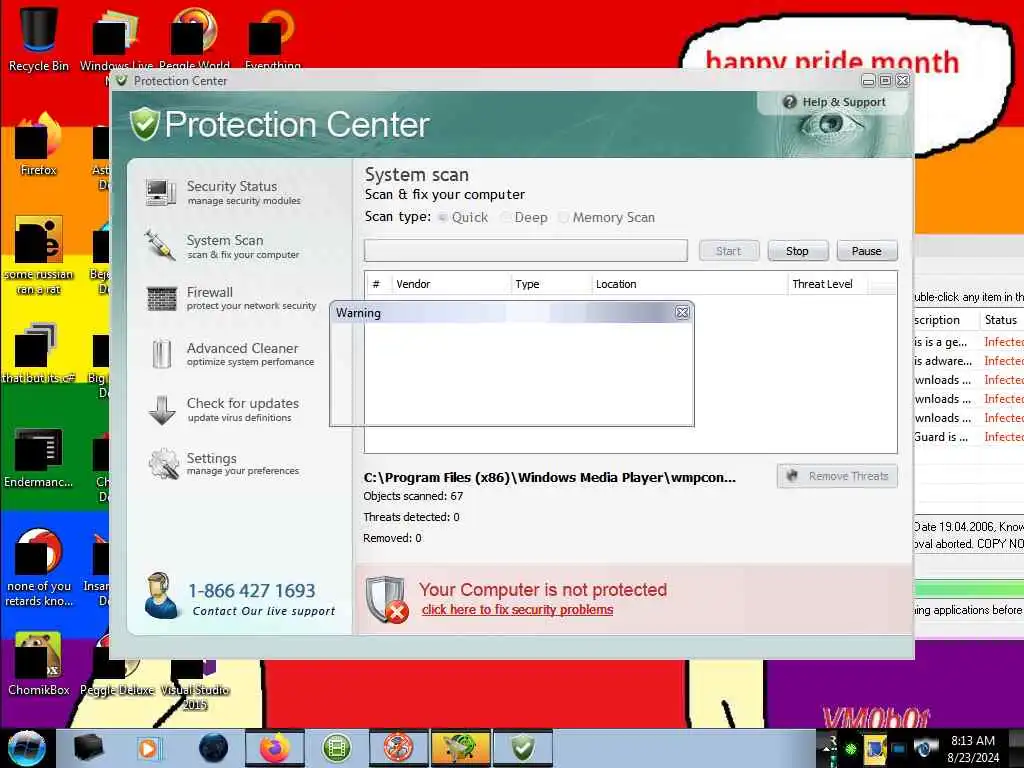Click the Settings gear icon

point(163,464)
